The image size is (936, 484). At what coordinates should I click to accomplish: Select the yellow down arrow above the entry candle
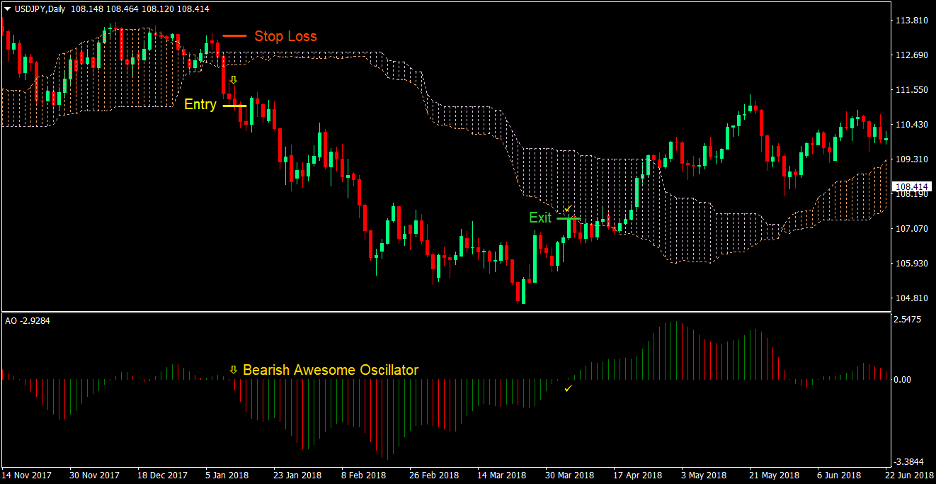coord(233,79)
